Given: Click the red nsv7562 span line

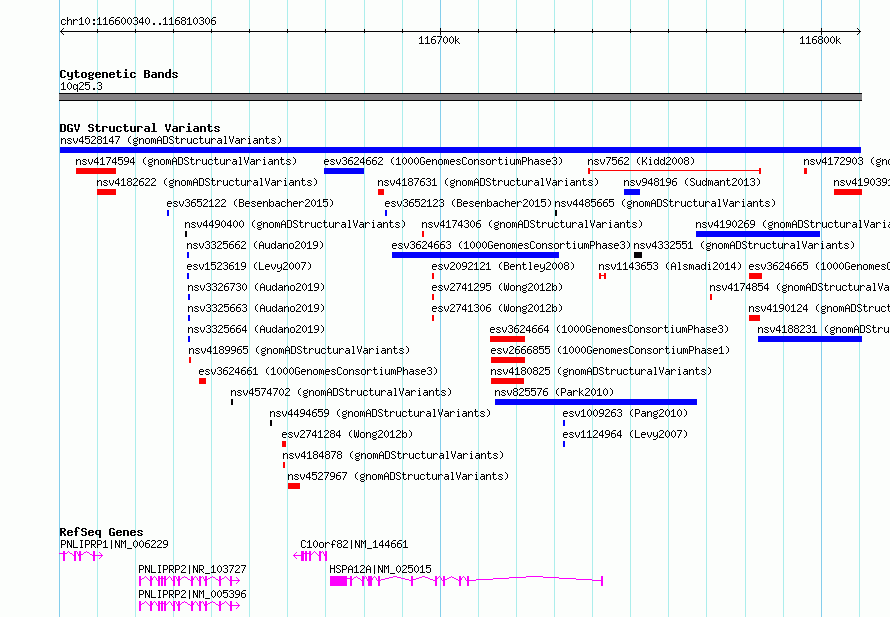Looking at the screenshot, I should coord(674,171).
